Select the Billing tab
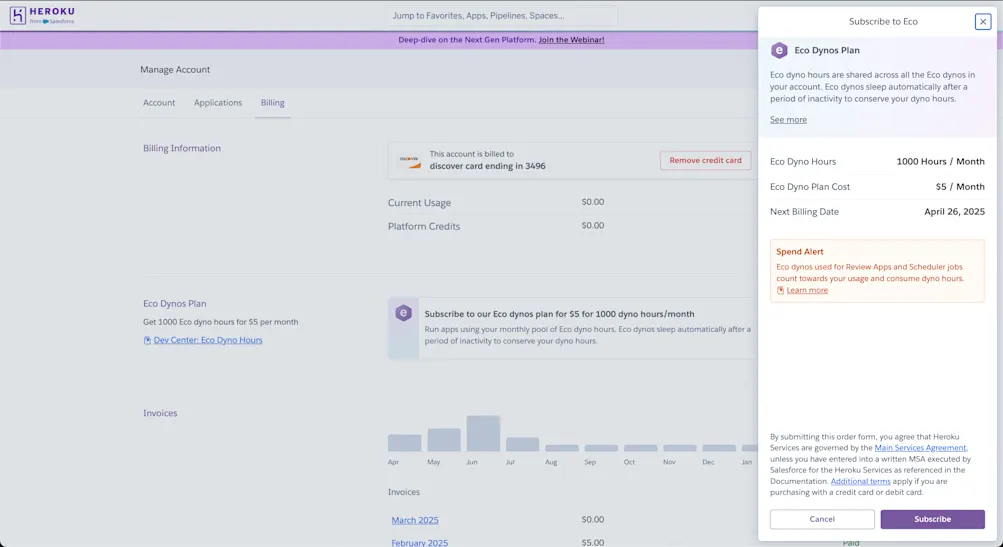 coord(272,102)
